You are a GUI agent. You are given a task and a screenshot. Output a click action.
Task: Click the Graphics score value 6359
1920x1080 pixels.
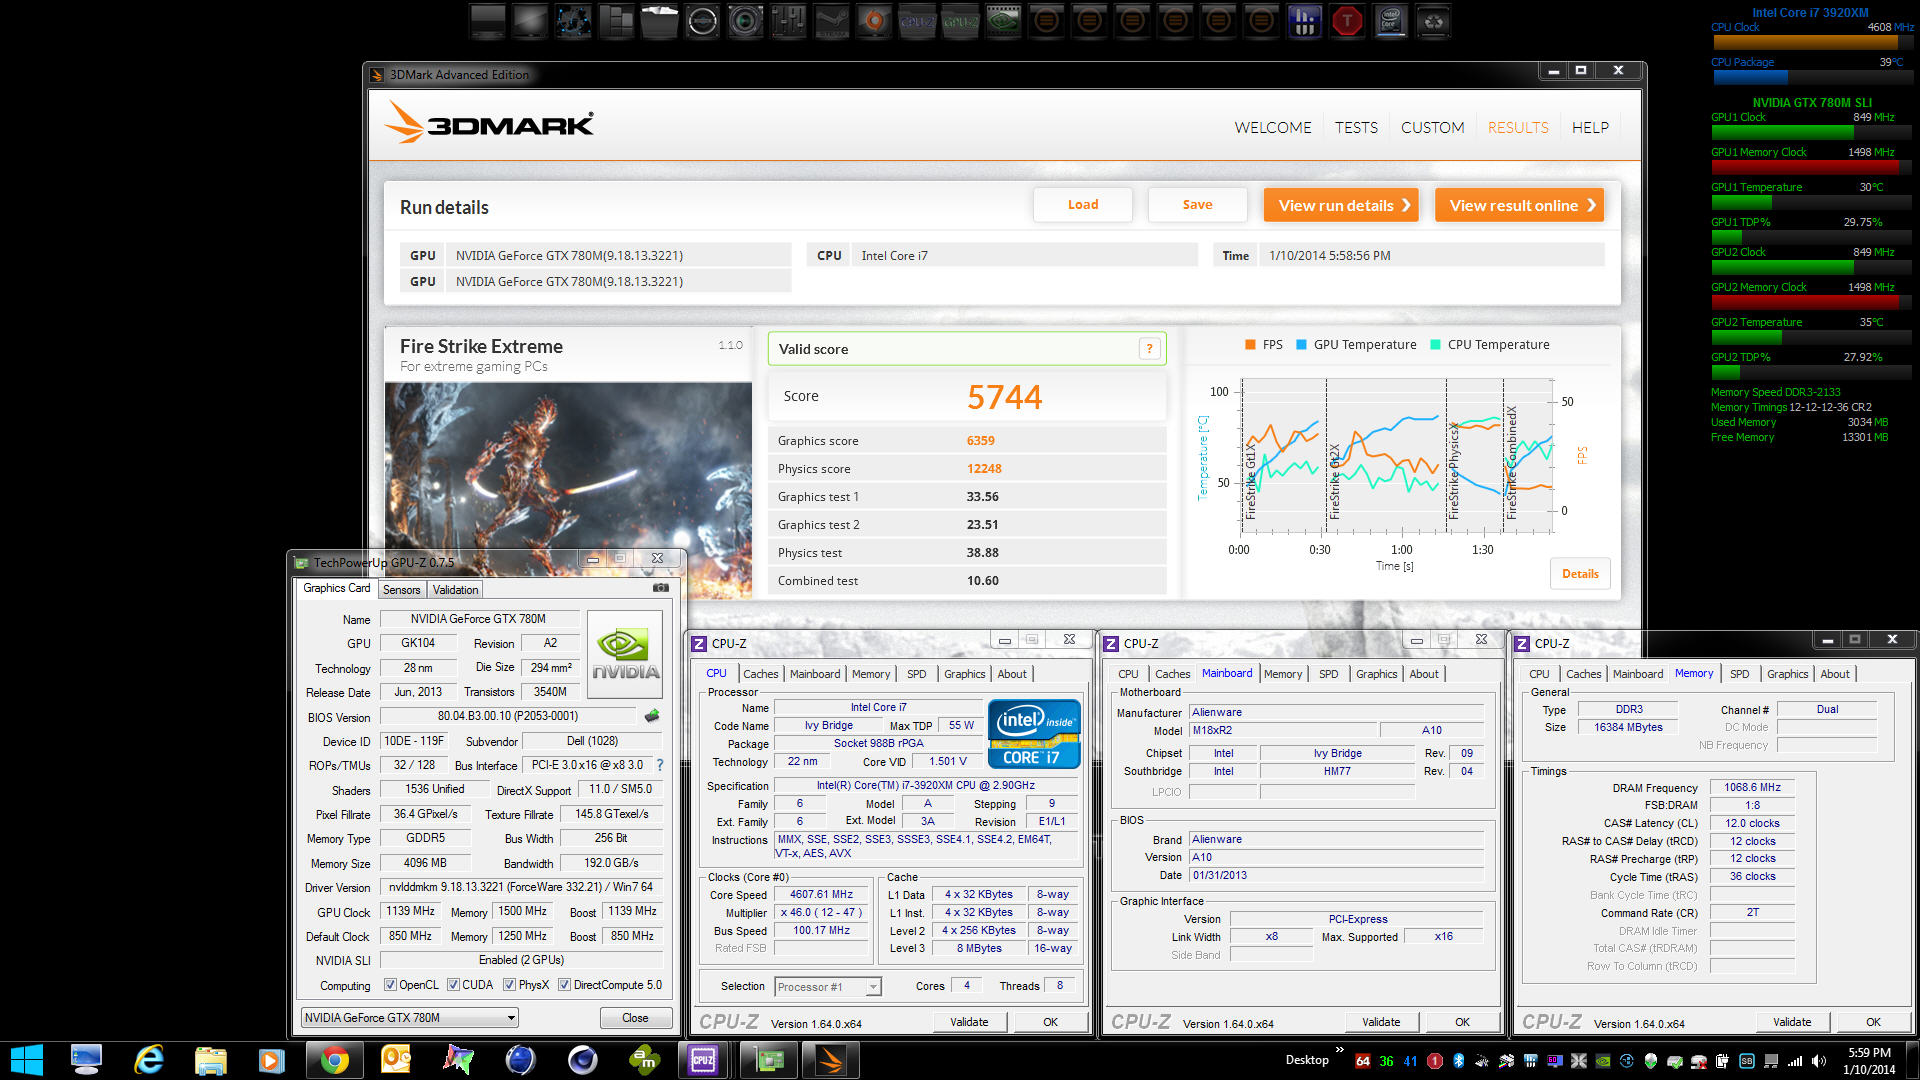click(x=980, y=441)
